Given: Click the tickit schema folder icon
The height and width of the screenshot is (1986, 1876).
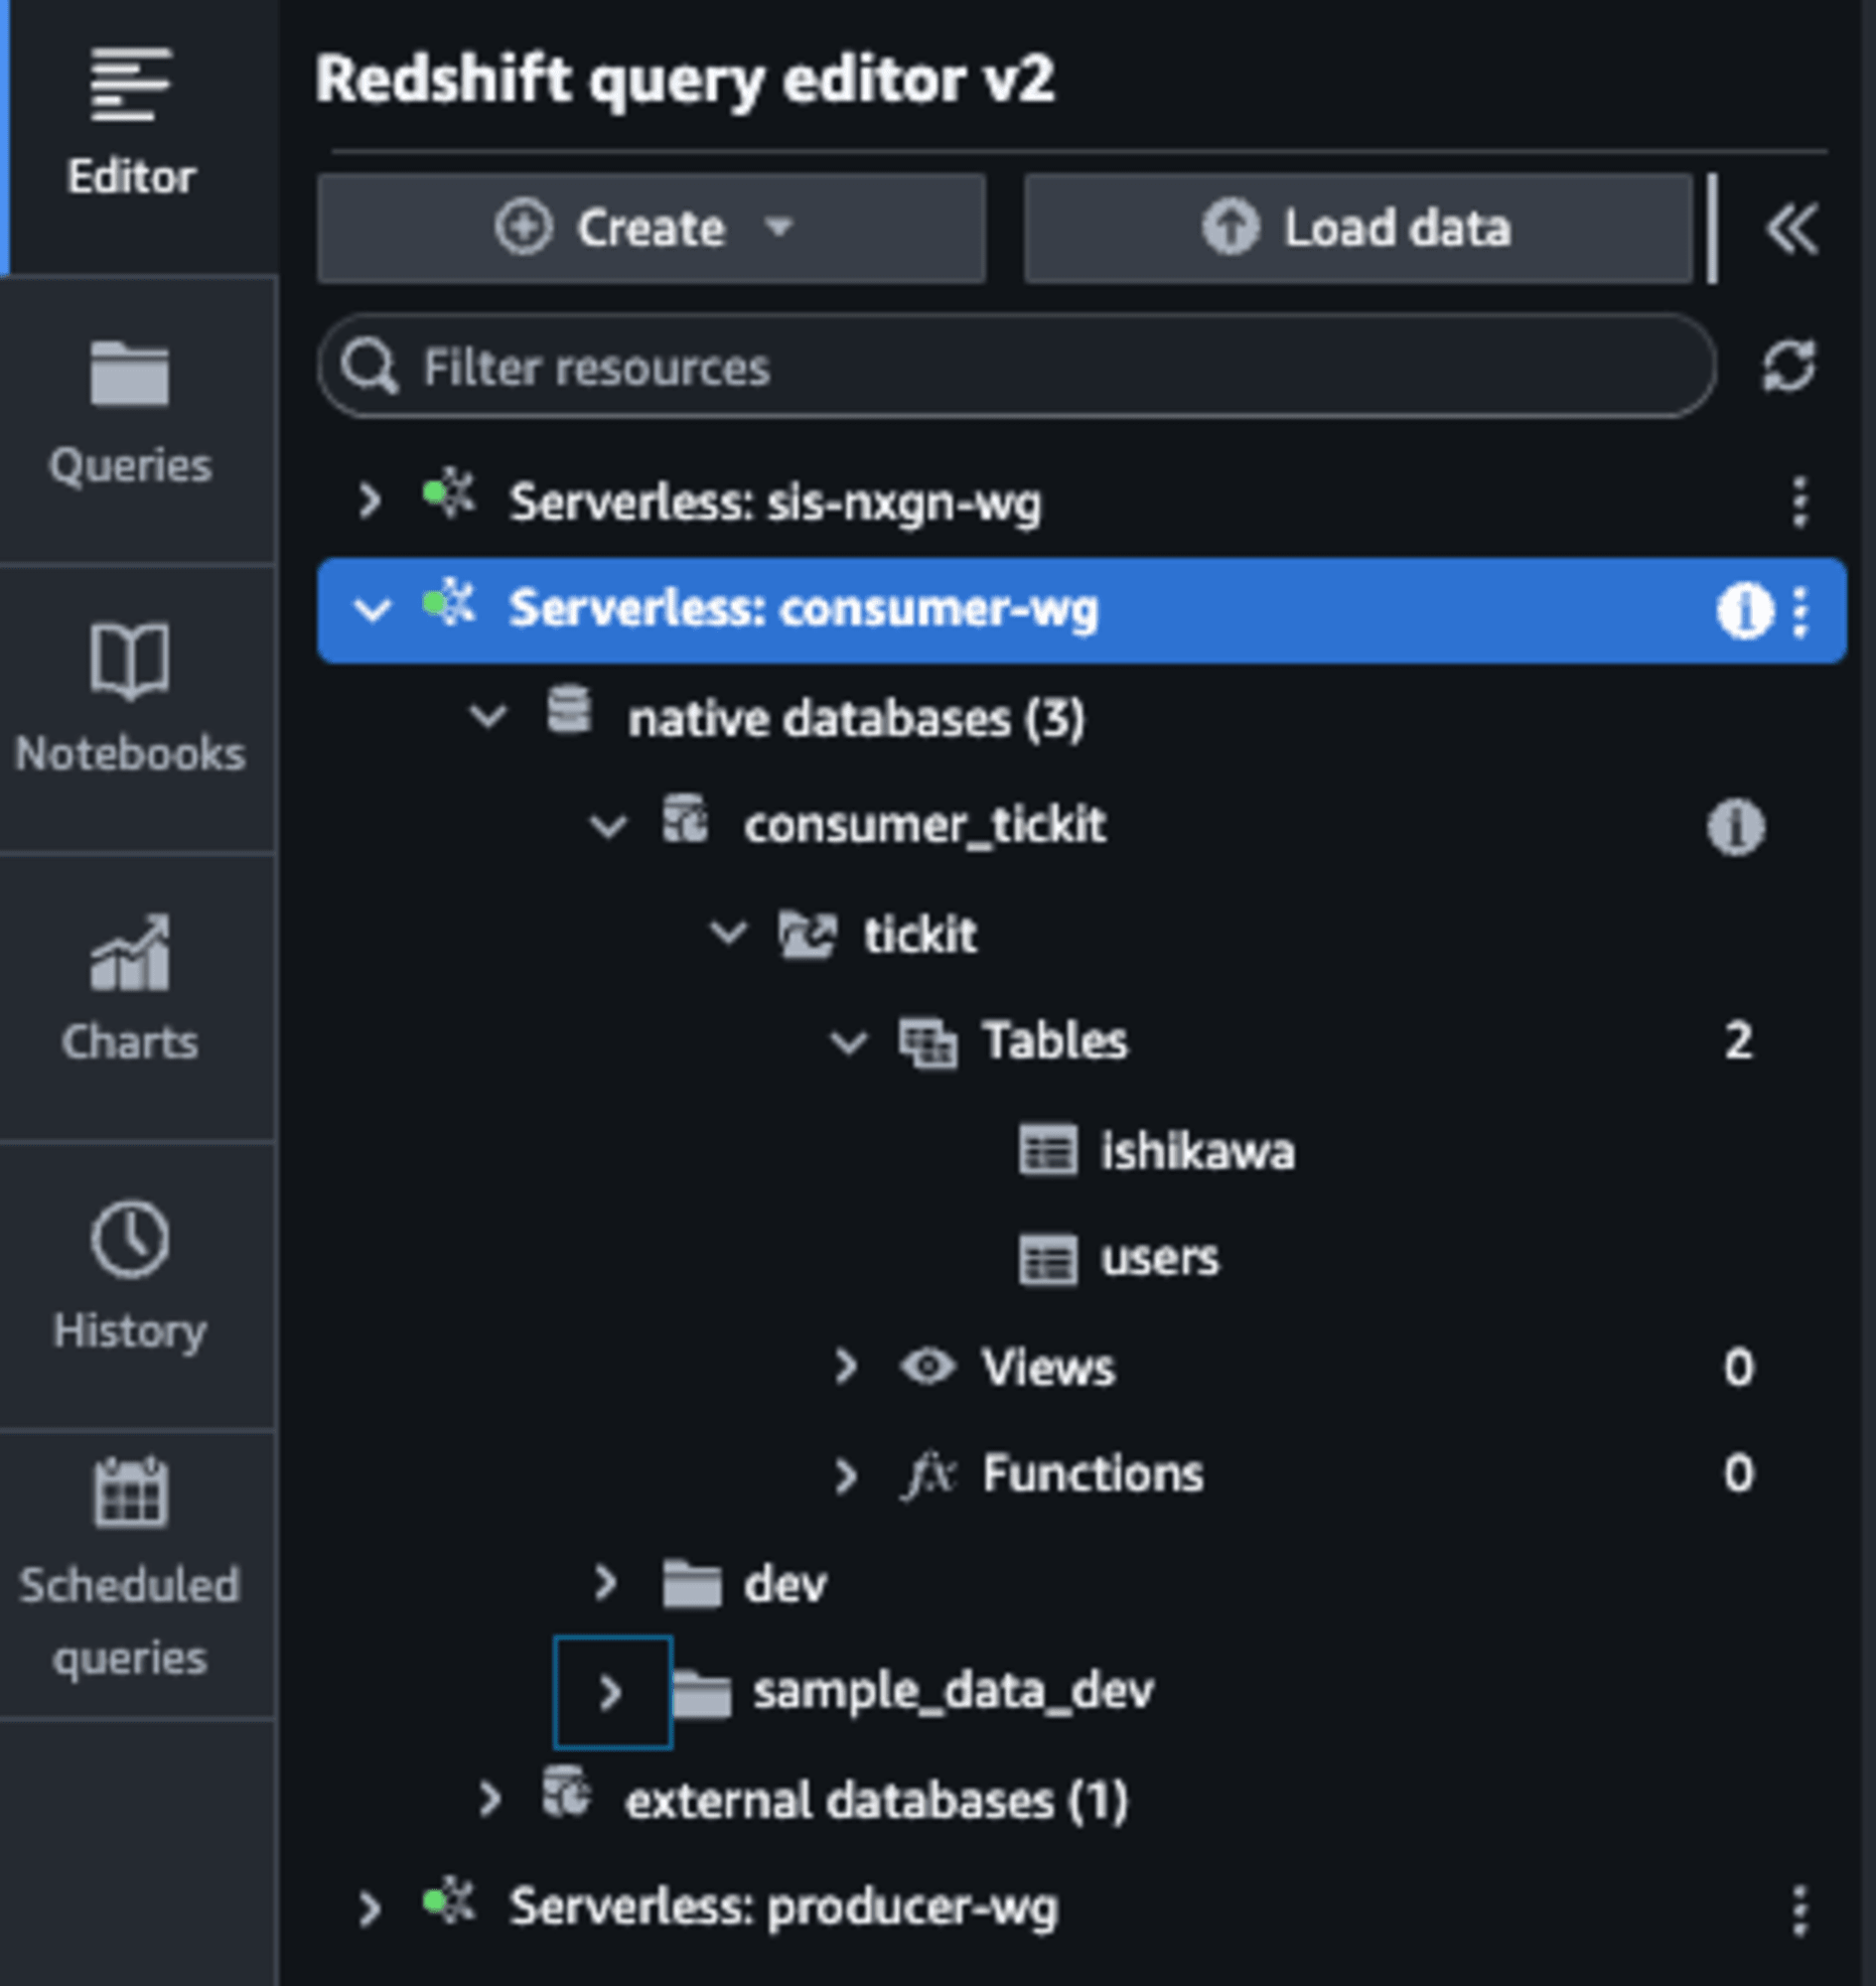Looking at the screenshot, I should [807, 934].
